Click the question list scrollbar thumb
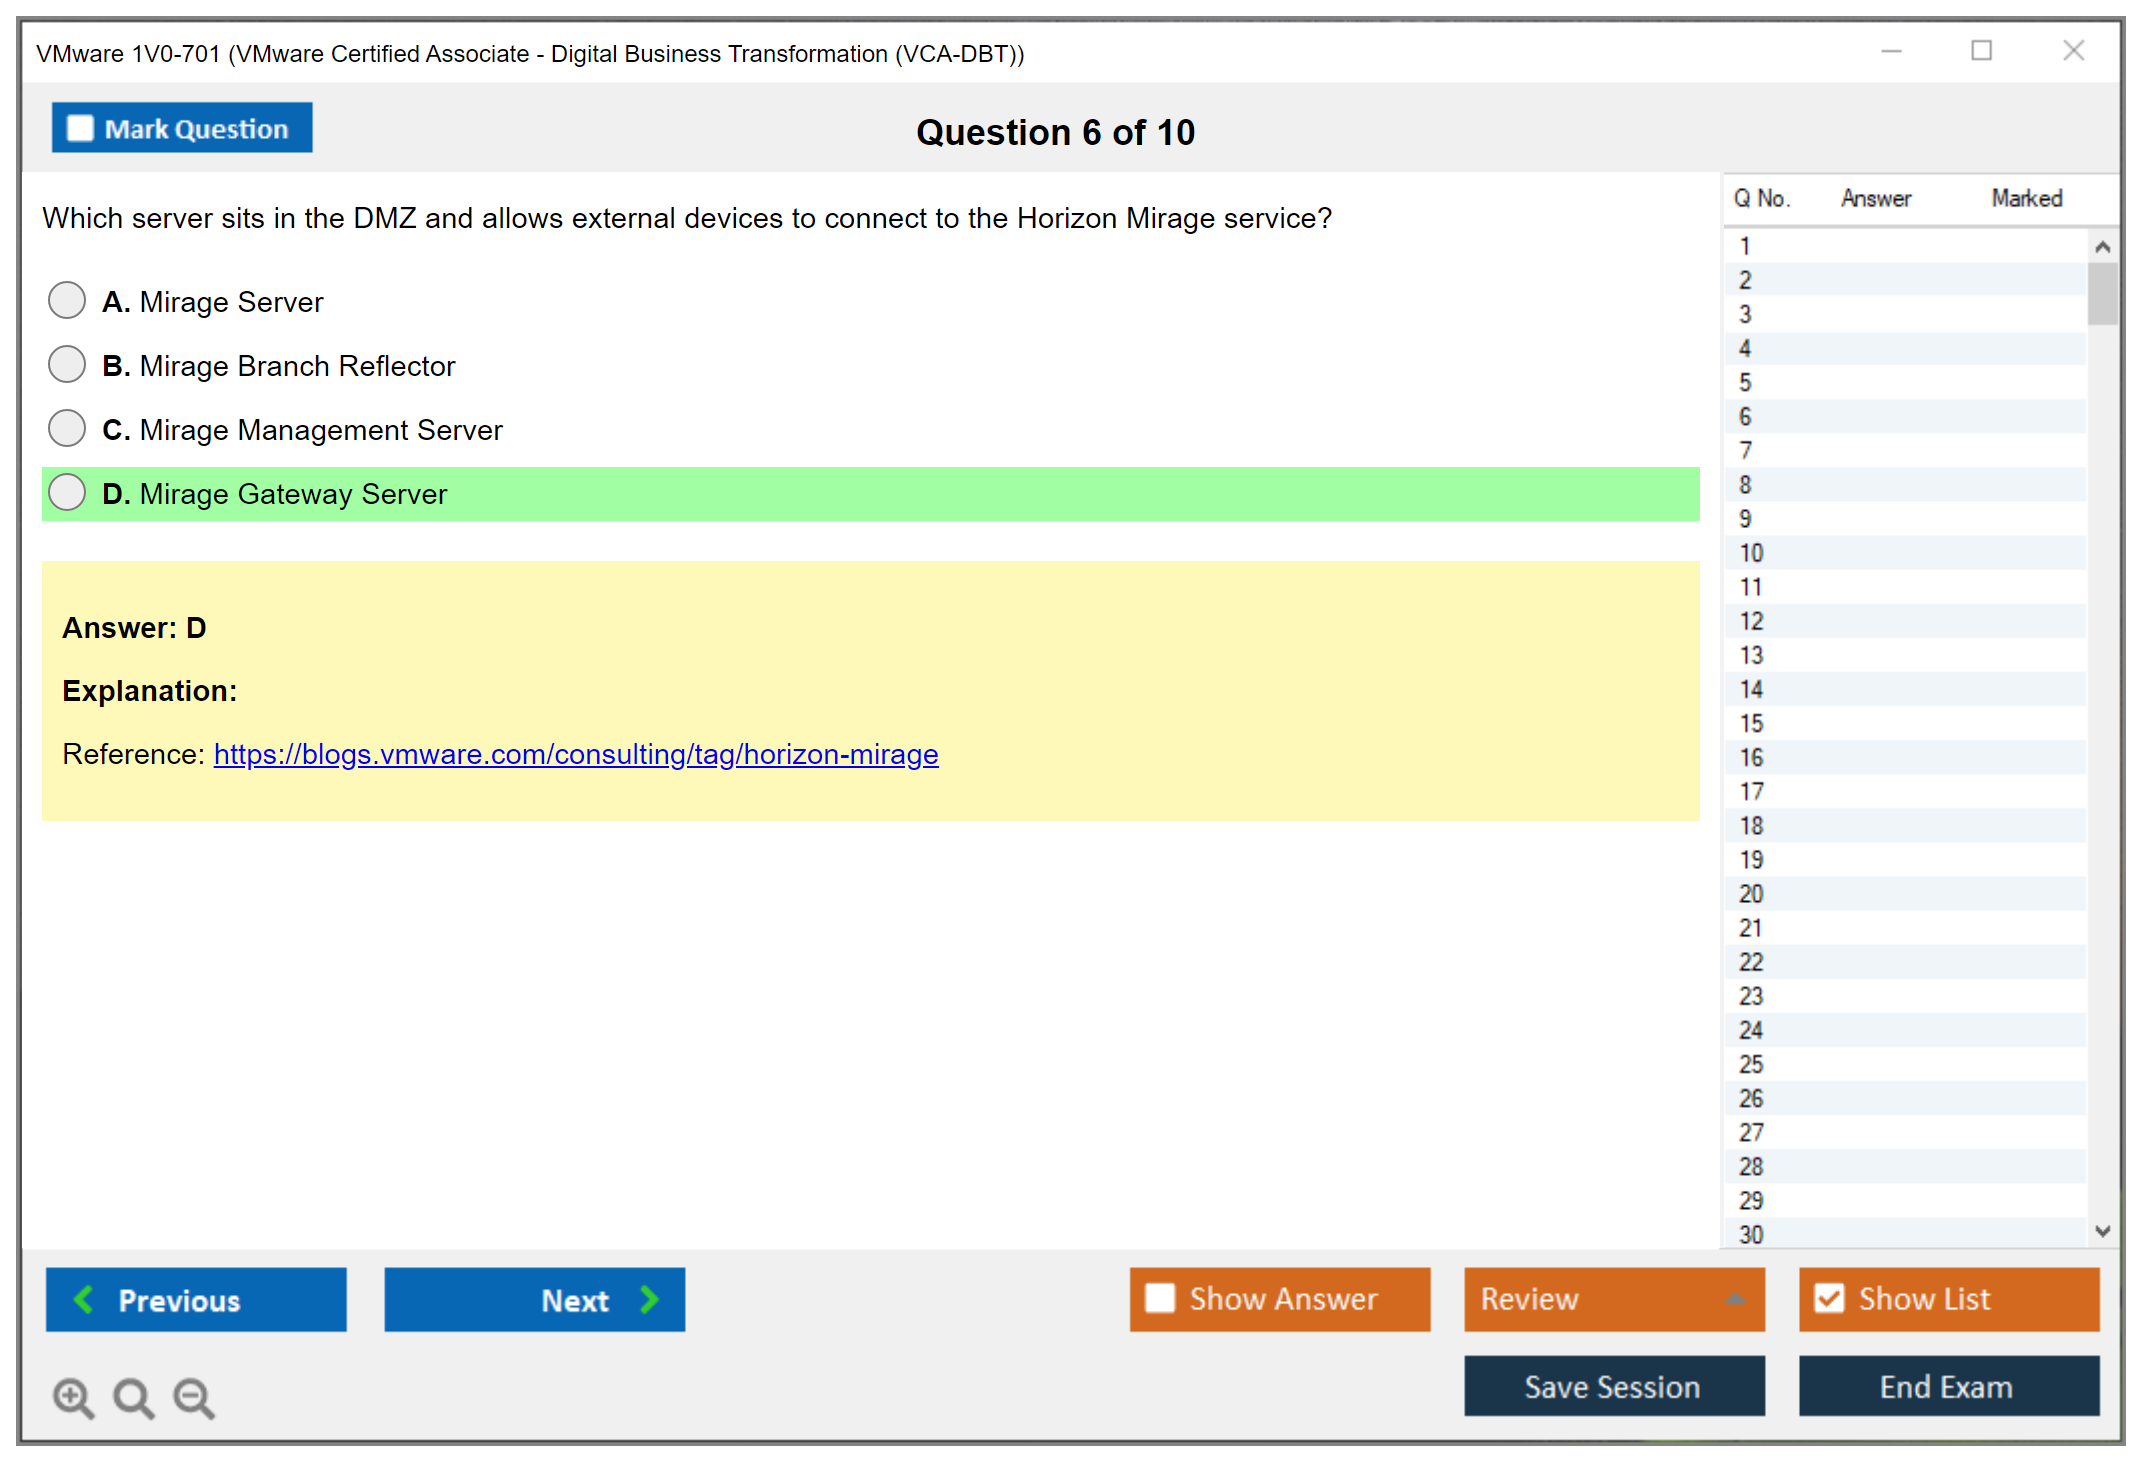Viewport: 2150px width, 1470px height. 2102,294
